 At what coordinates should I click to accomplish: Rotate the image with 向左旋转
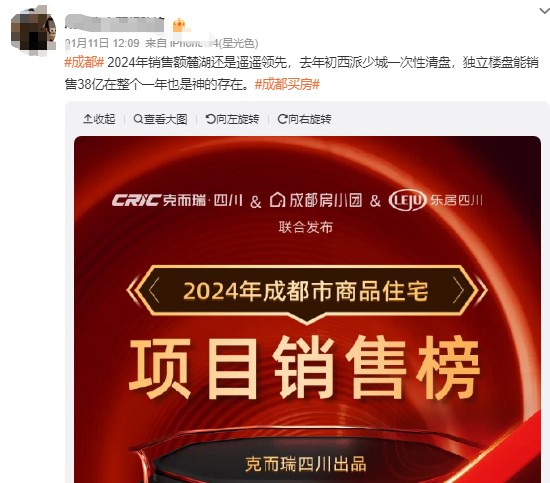point(233,119)
